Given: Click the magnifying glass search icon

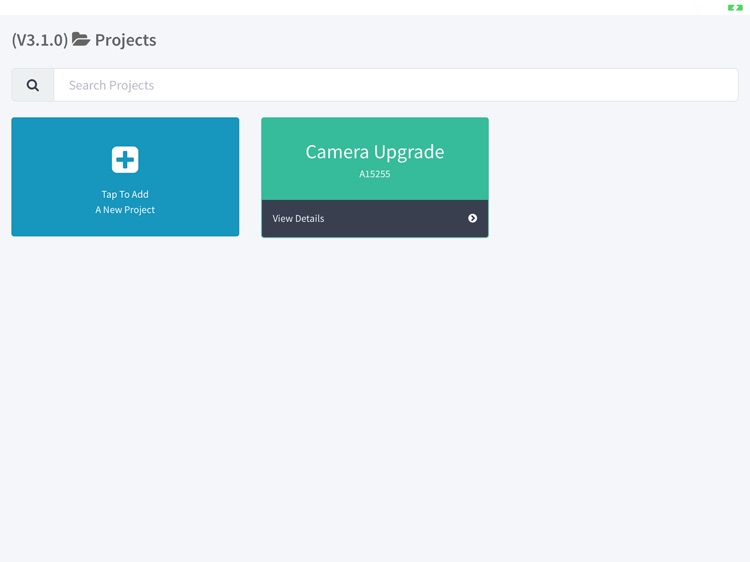Looking at the screenshot, I should point(33,85).
